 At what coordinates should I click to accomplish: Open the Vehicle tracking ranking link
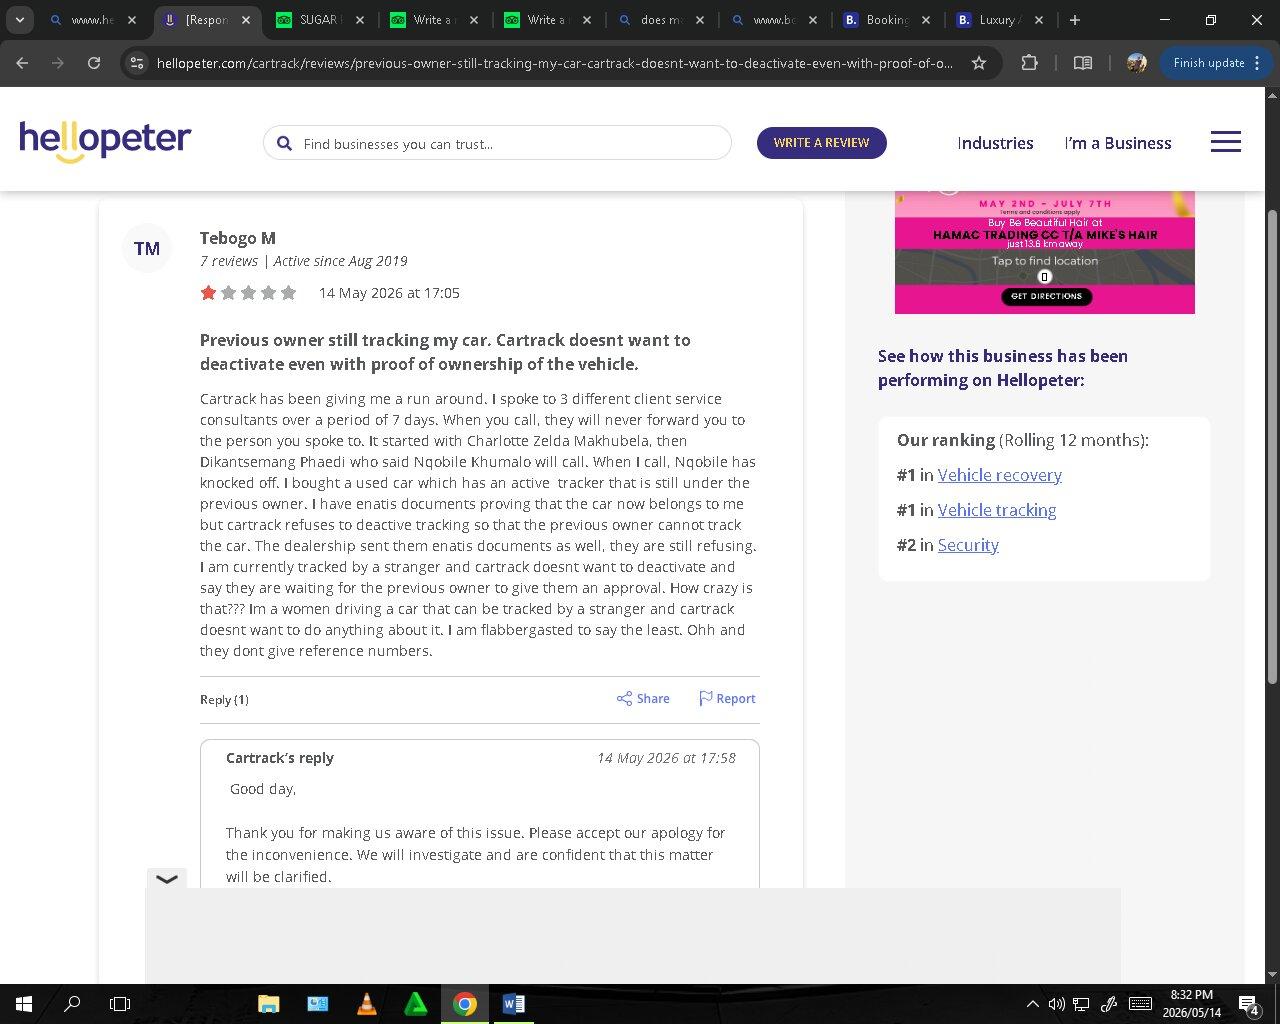tap(997, 510)
